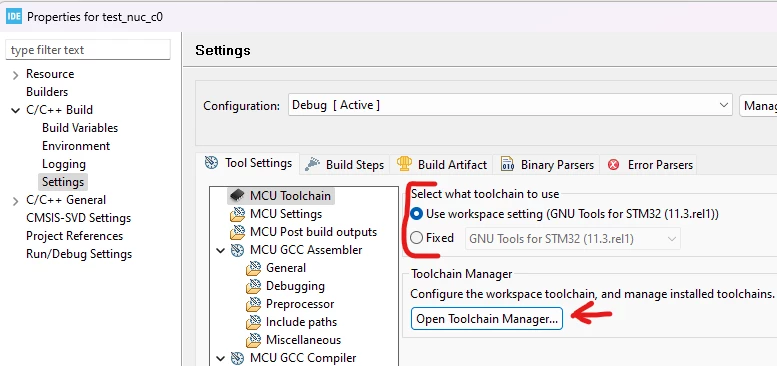Select Logging under C/C++ Build
The width and height of the screenshot is (777, 366).
(x=64, y=164)
